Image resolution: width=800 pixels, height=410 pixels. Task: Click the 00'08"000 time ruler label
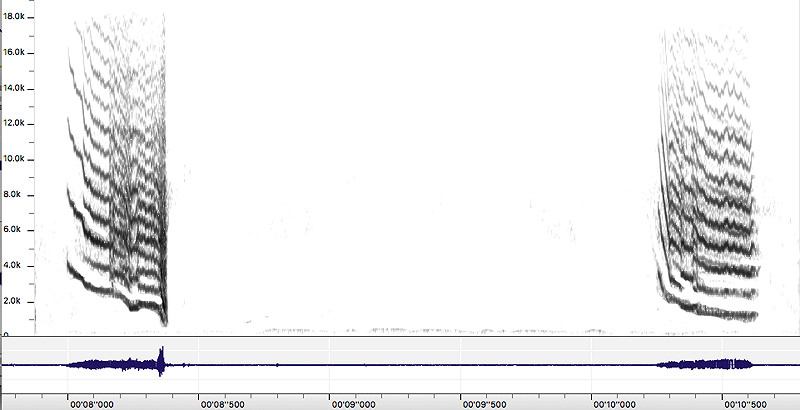[x=89, y=404]
